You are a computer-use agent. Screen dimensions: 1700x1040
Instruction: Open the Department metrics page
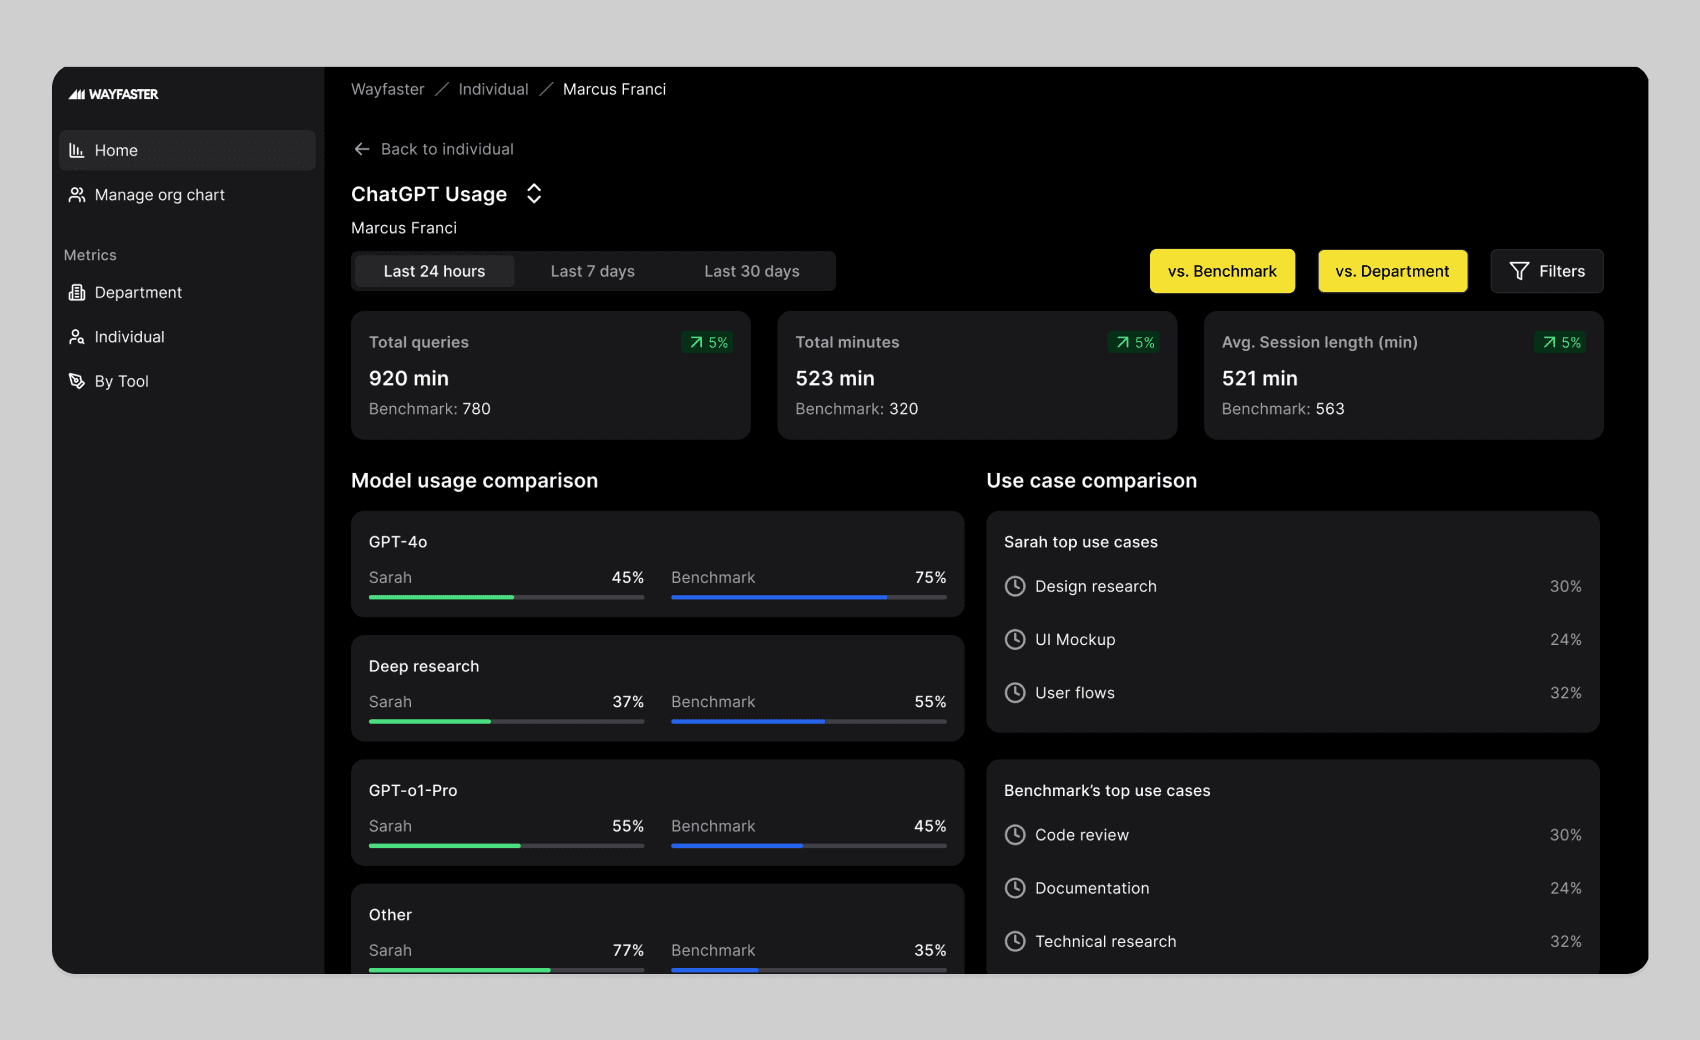click(x=187, y=292)
